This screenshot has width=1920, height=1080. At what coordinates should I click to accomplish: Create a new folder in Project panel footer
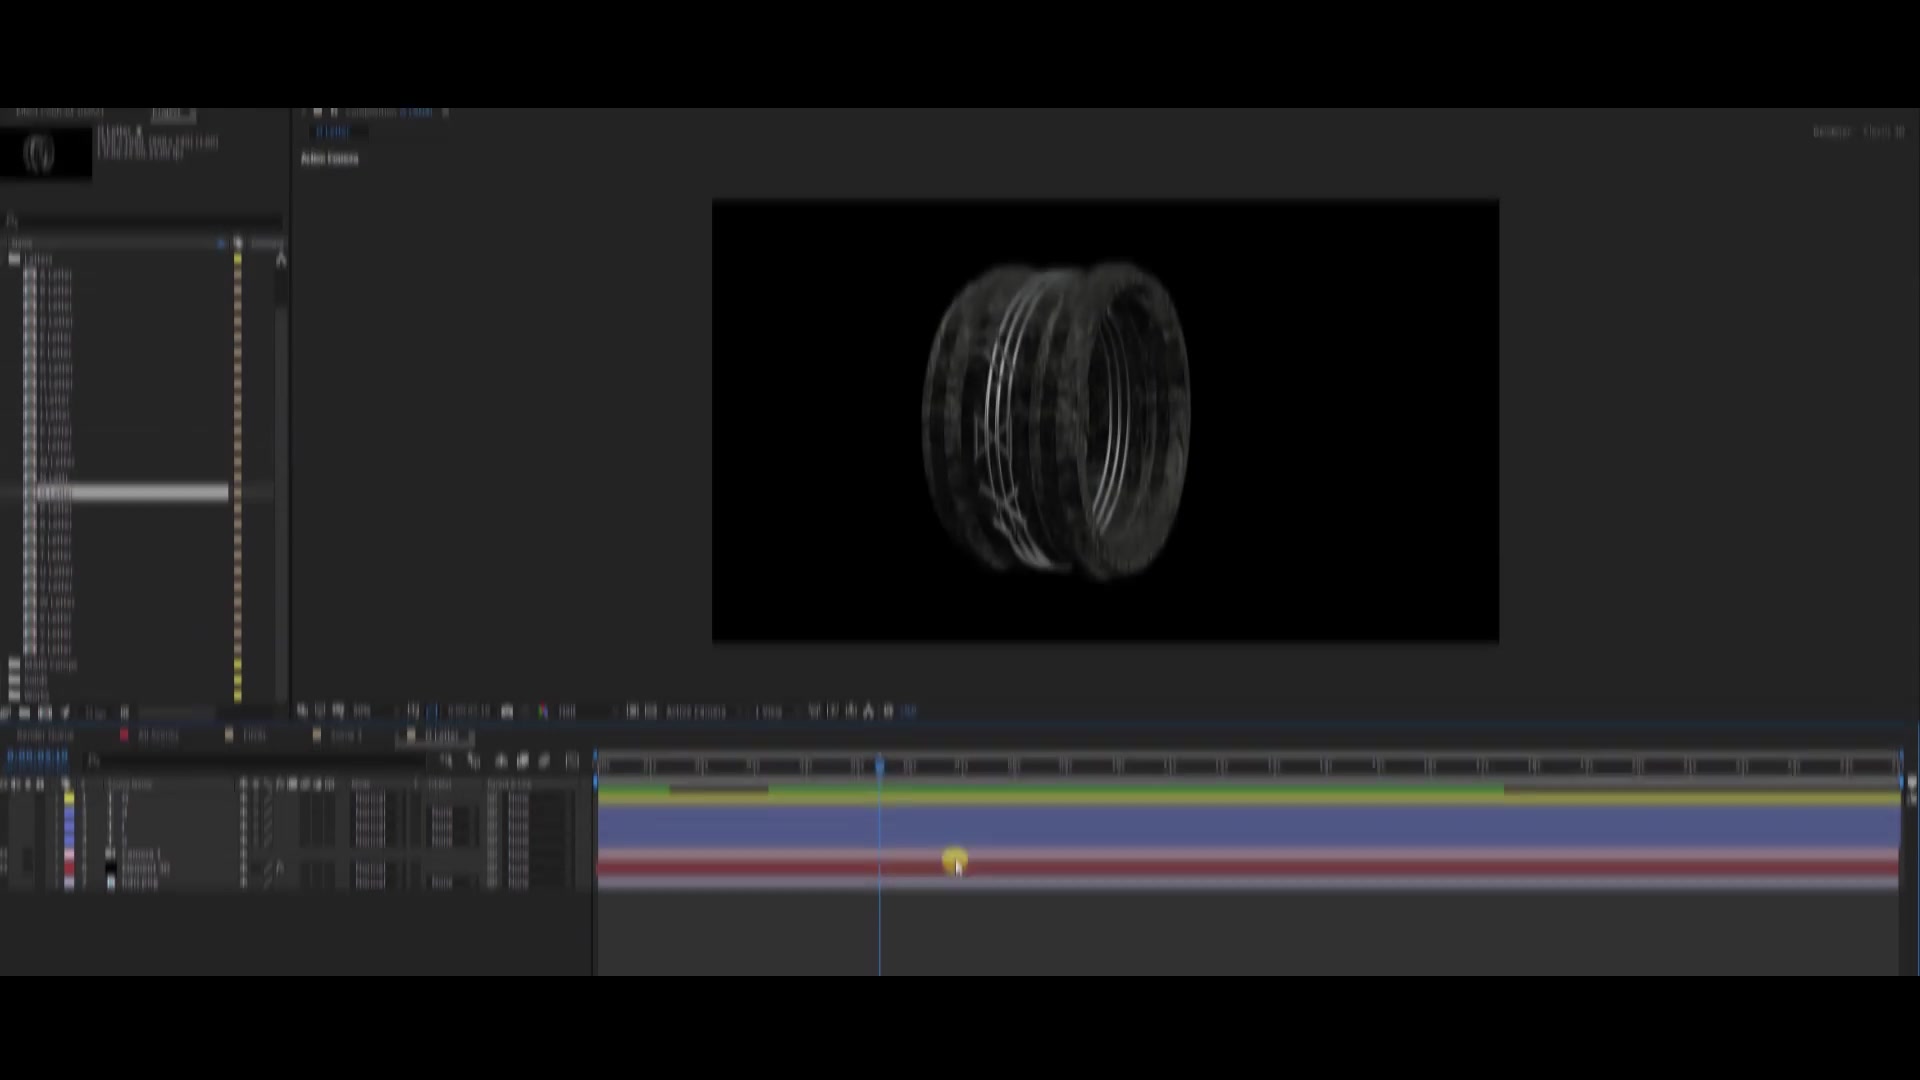[x=24, y=713]
